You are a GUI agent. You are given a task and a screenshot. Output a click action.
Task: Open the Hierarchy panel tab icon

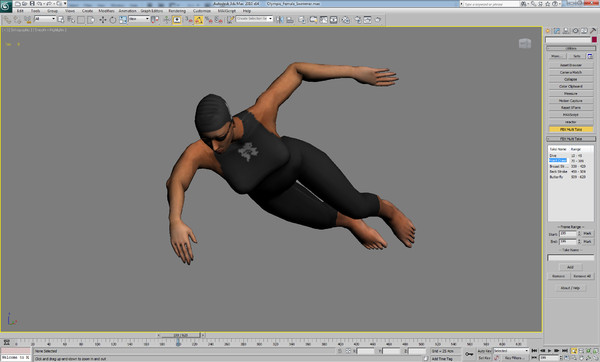(566, 31)
